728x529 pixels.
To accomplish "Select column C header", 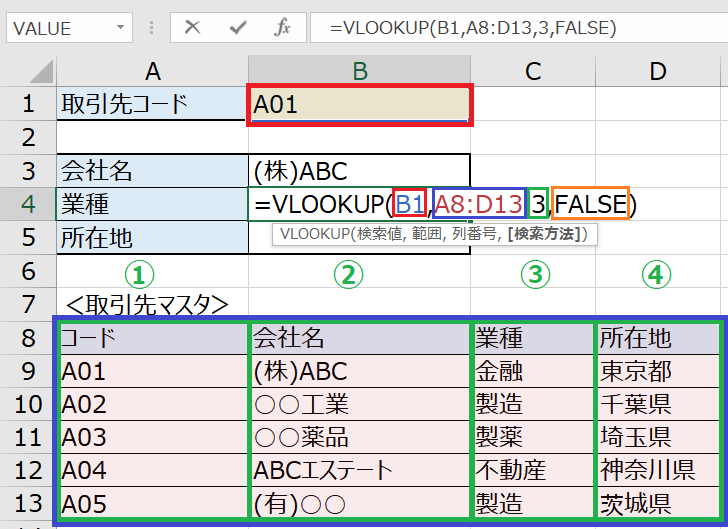I will (533, 71).
